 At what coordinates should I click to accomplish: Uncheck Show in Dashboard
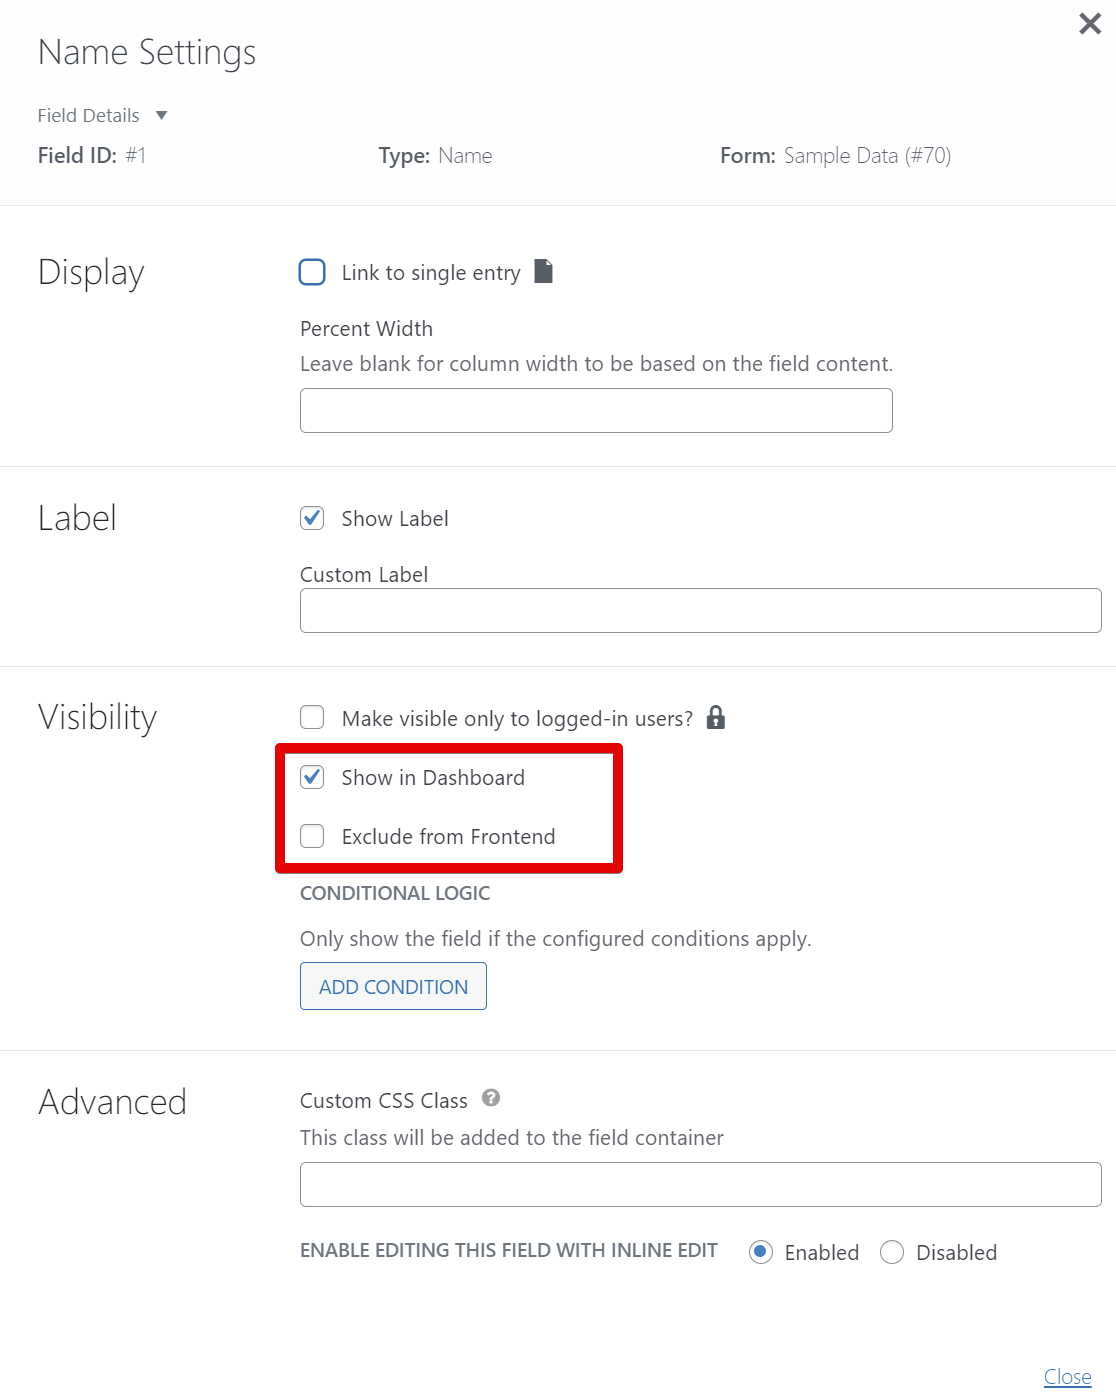pyautogui.click(x=312, y=777)
